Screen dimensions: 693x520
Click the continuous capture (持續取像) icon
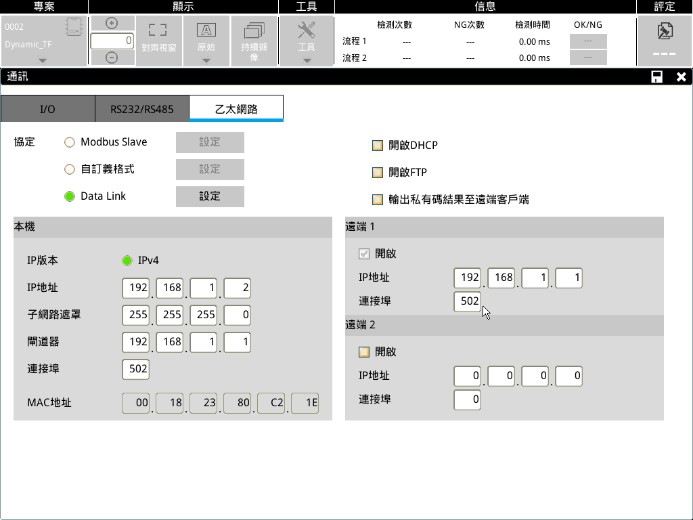point(254,33)
